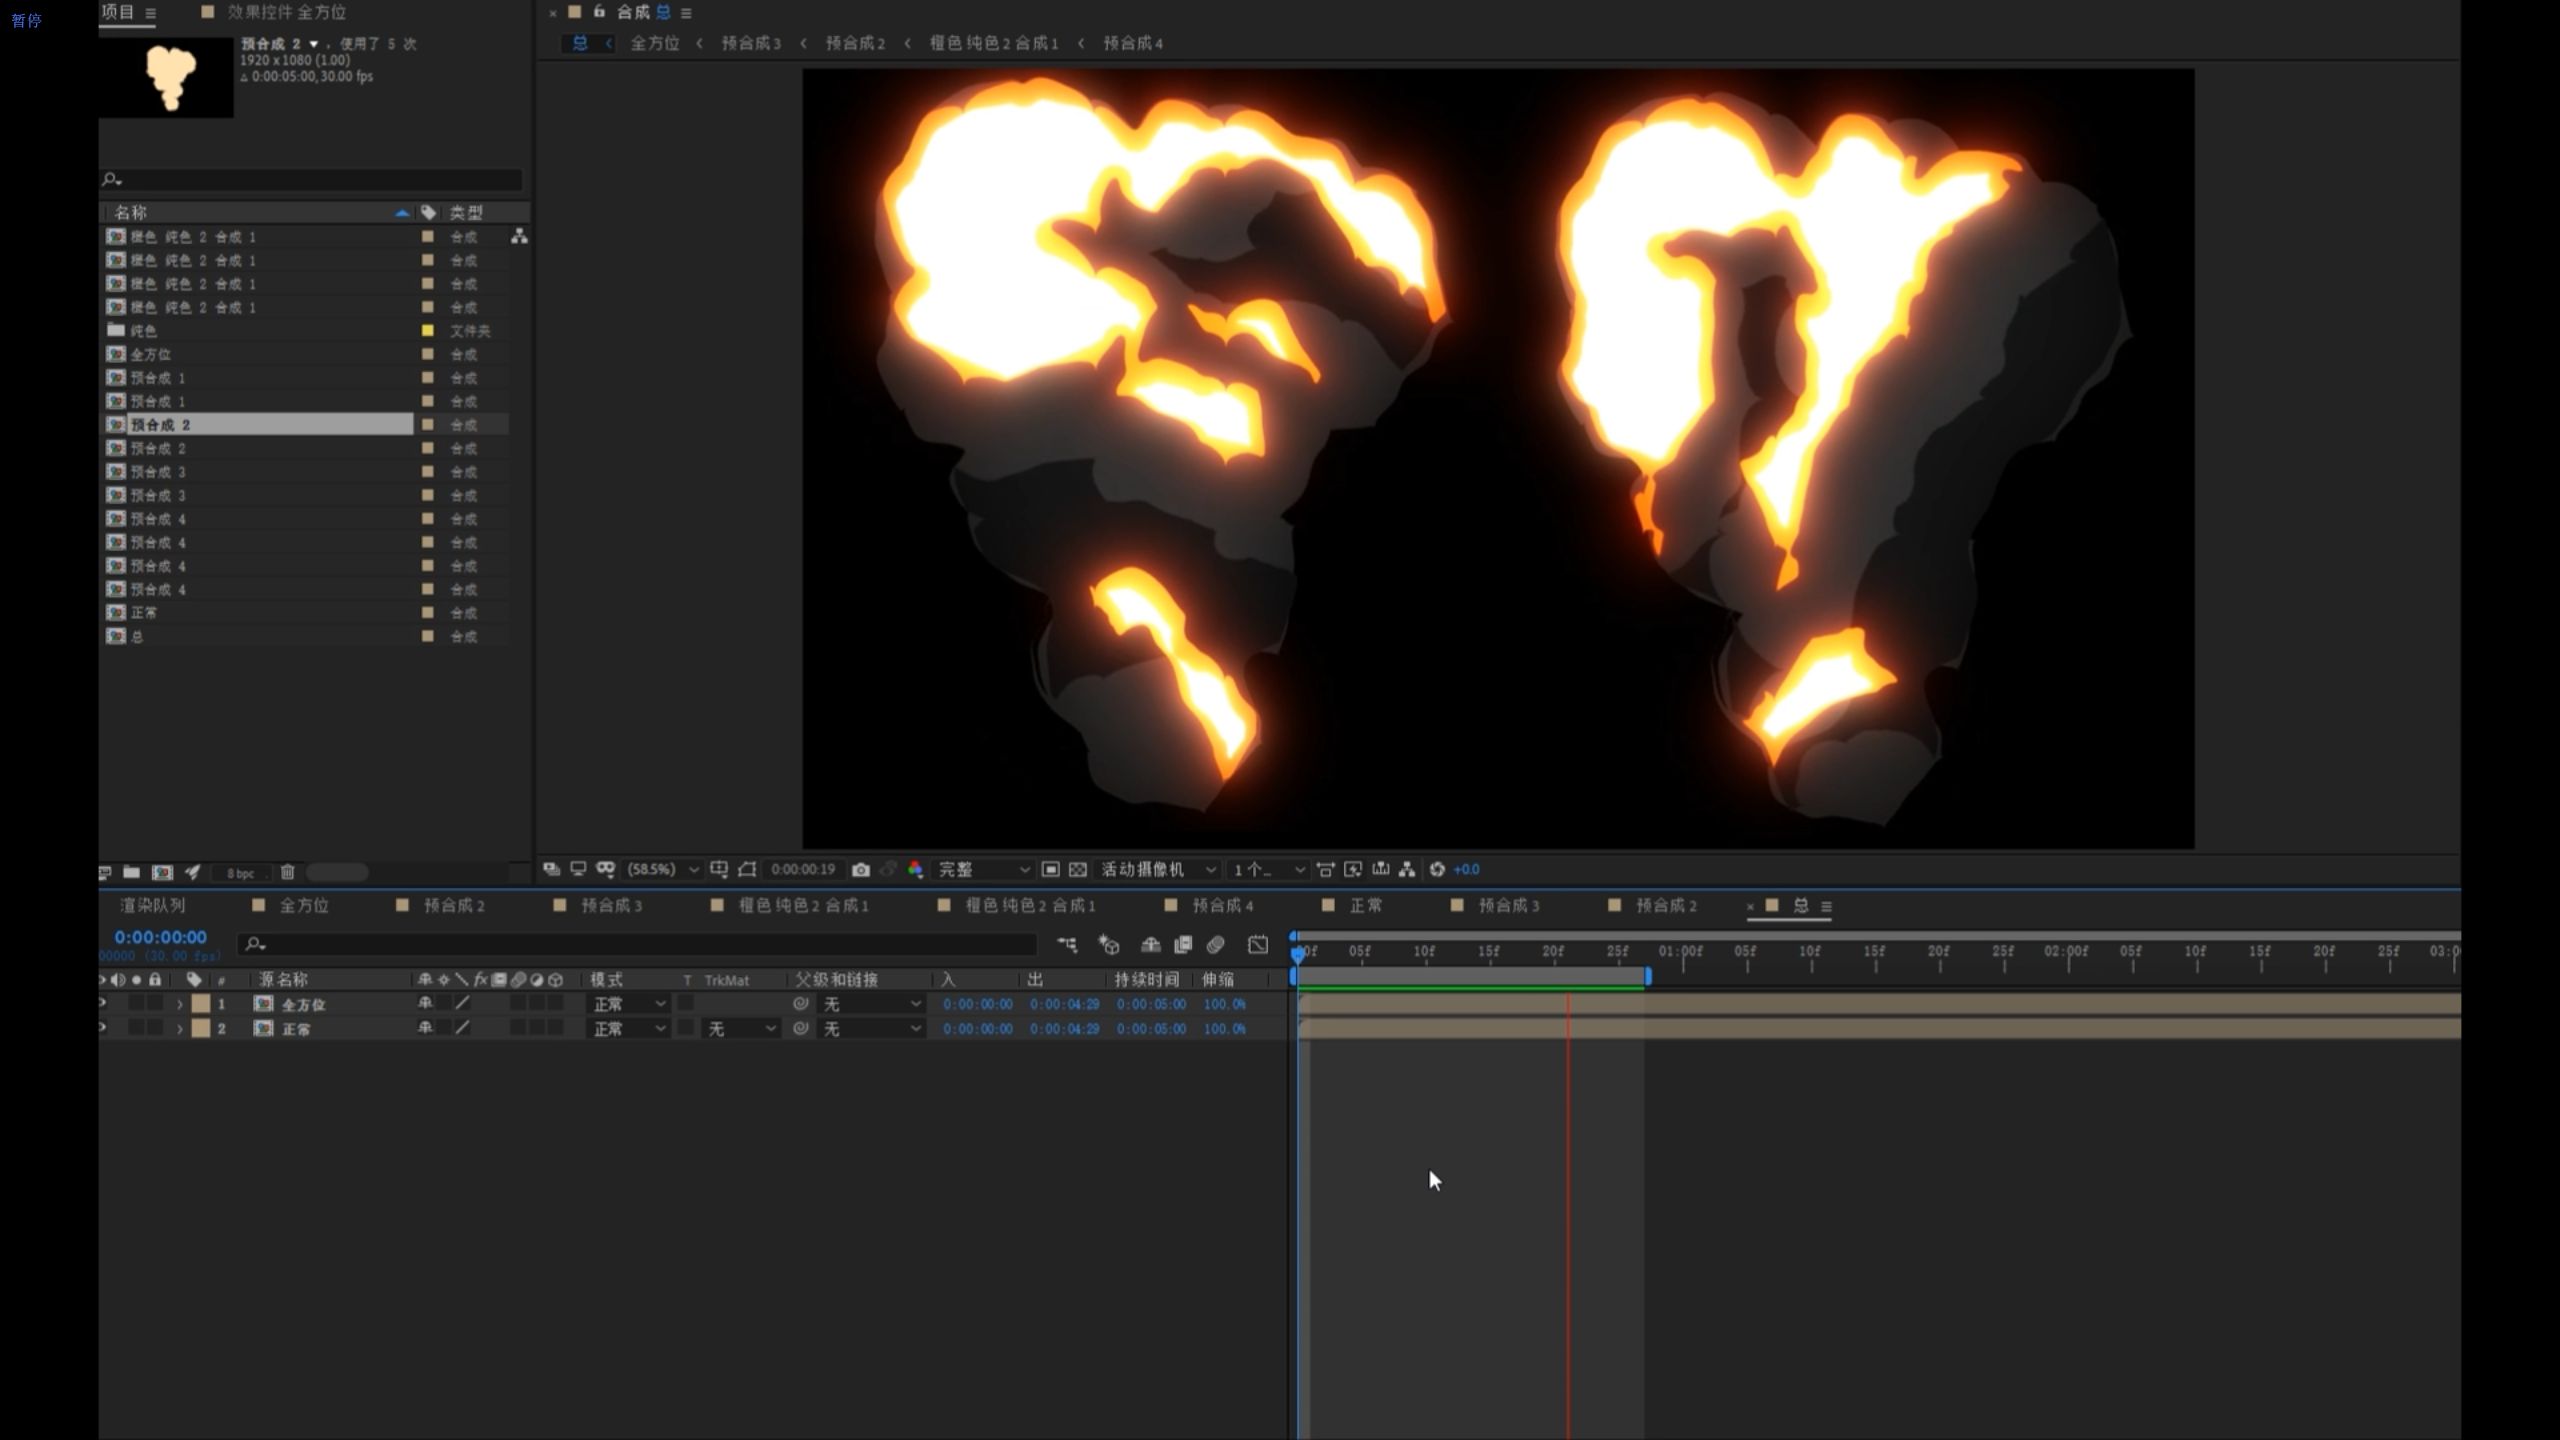2560x1440 pixels.
Task: Toggle pixel aspect ratio correction icon
Action: point(1326,869)
